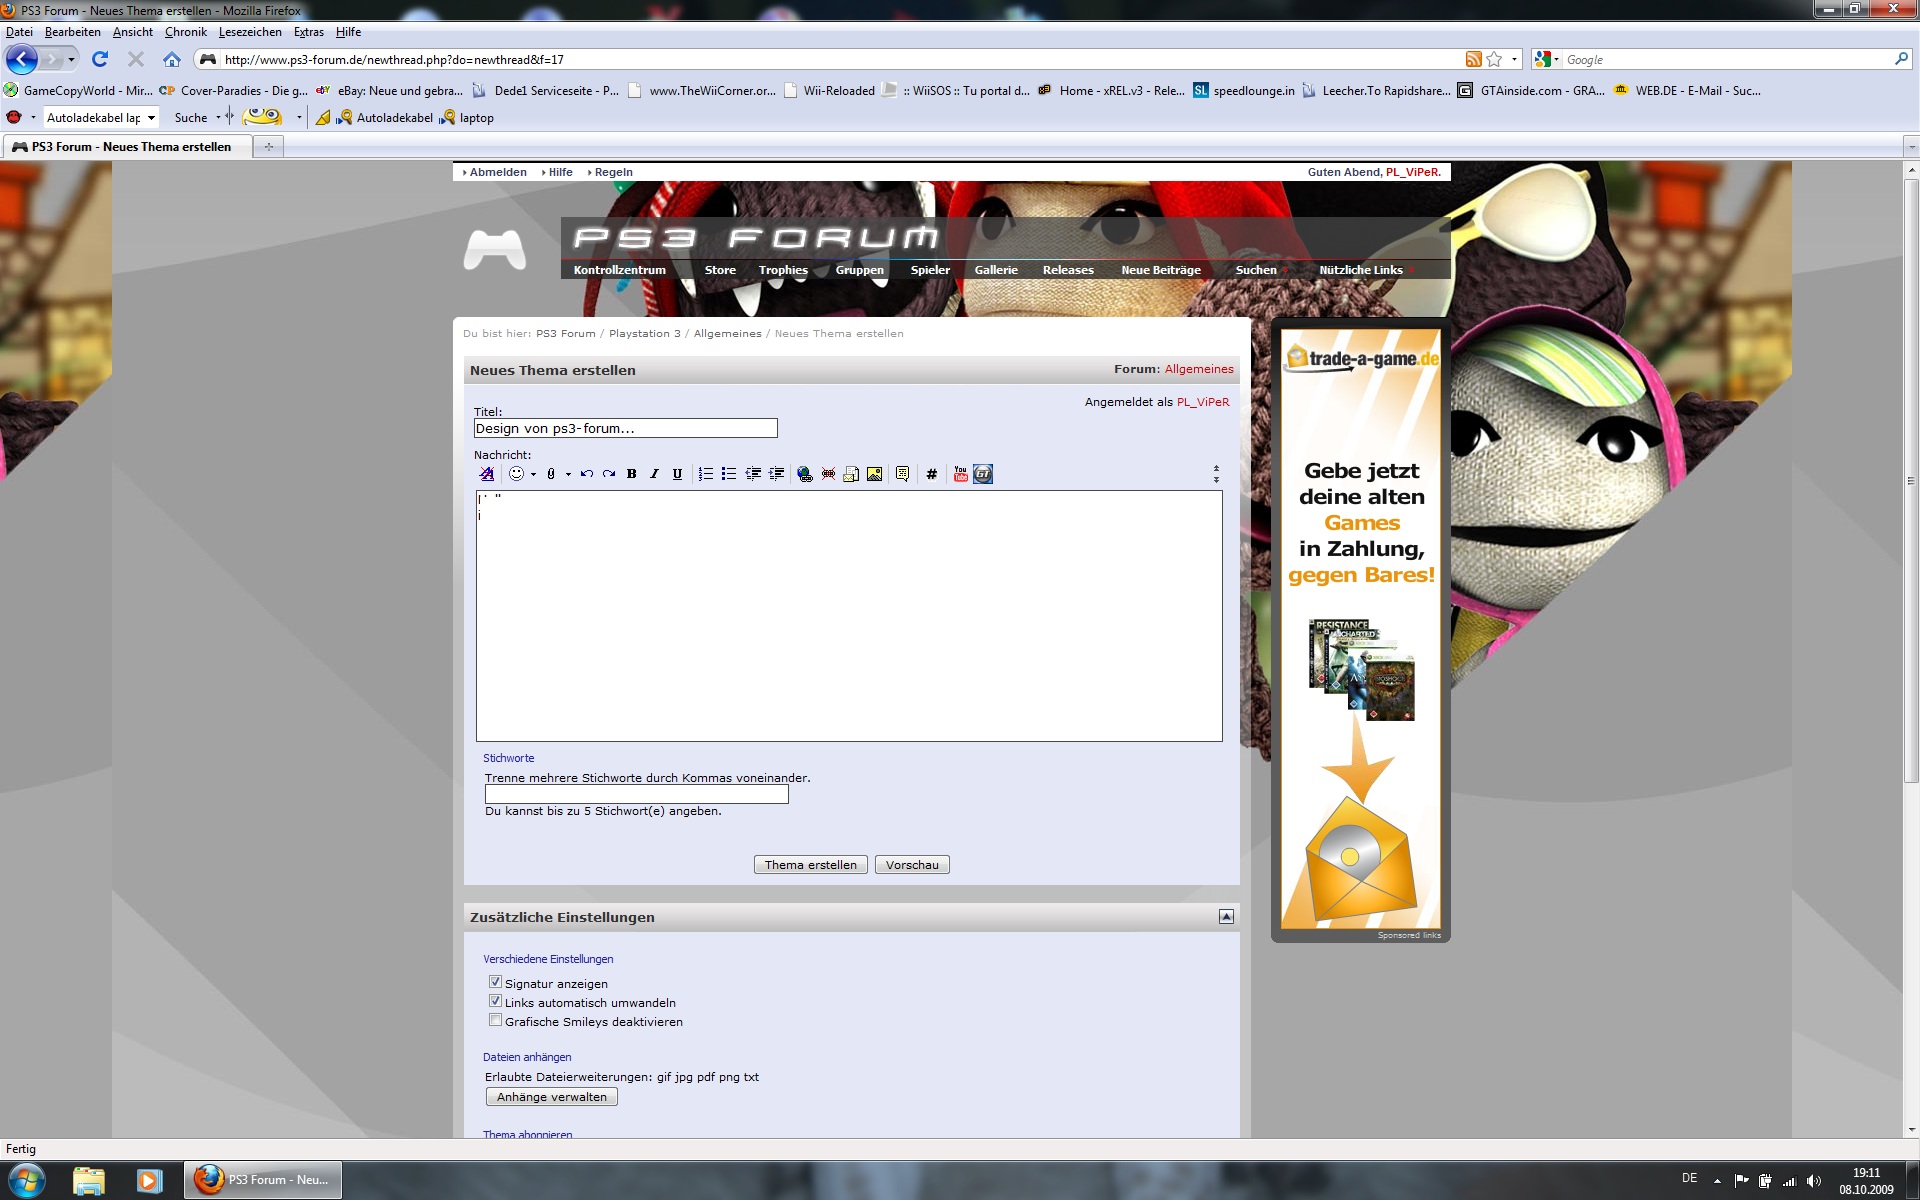Image resolution: width=1920 pixels, height=1200 pixels.
Task: Toggle italic text formatting
Action: [654, 474]
